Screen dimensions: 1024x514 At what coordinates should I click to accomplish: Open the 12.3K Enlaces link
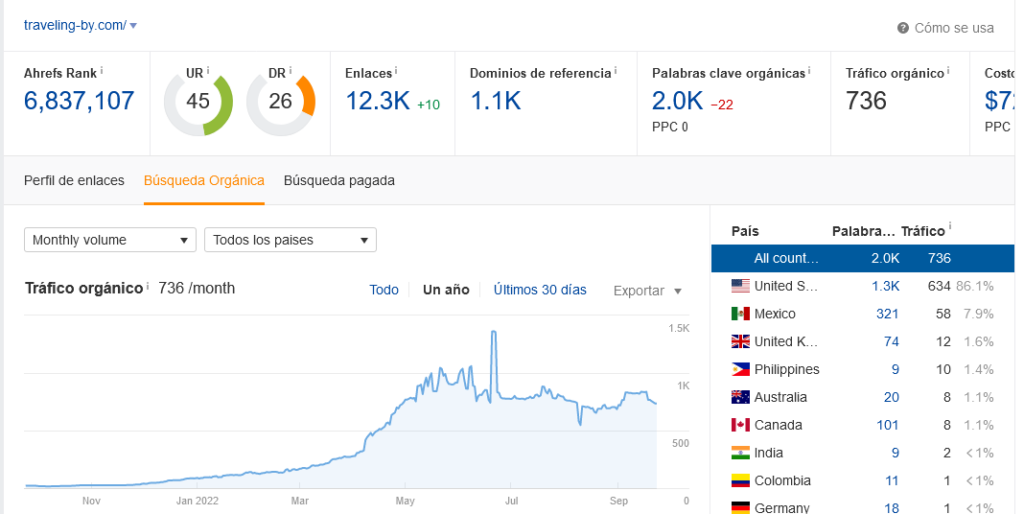377,101
